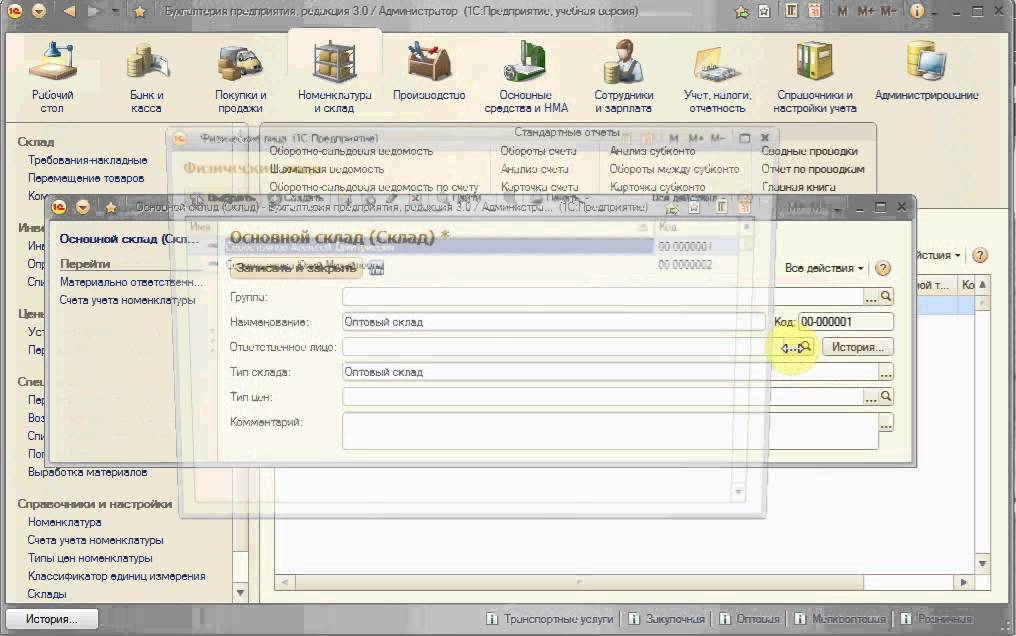Image resolution: width=1016 pixels, height=636 pixels.
Task: Open the Склады link in the sidebar
Action: [47, 594]
